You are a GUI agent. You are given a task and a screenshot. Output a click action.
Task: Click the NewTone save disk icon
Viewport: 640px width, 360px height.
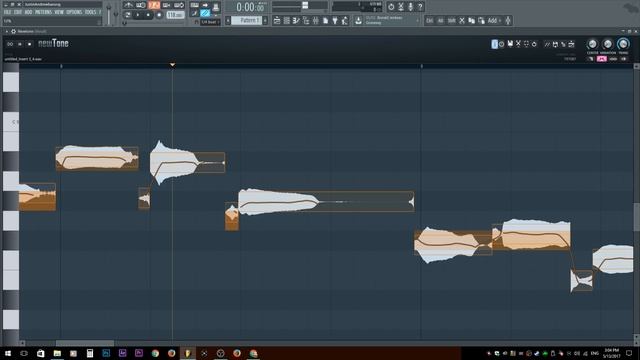click(x=510, y=44)
